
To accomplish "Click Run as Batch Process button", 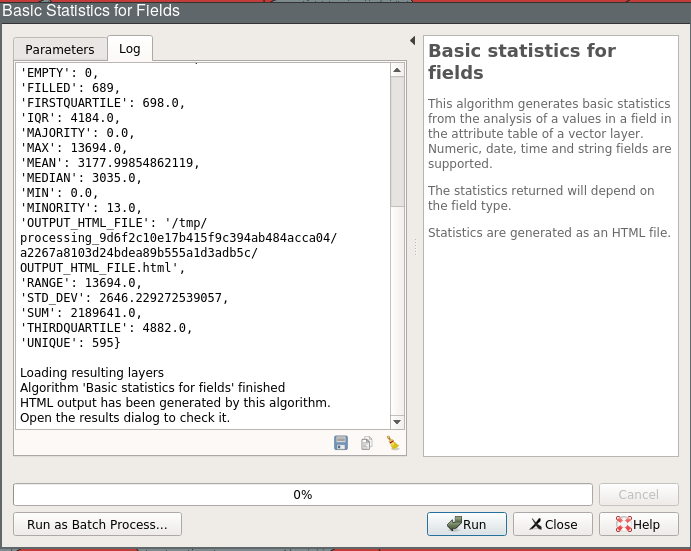I will coord(97,524).
